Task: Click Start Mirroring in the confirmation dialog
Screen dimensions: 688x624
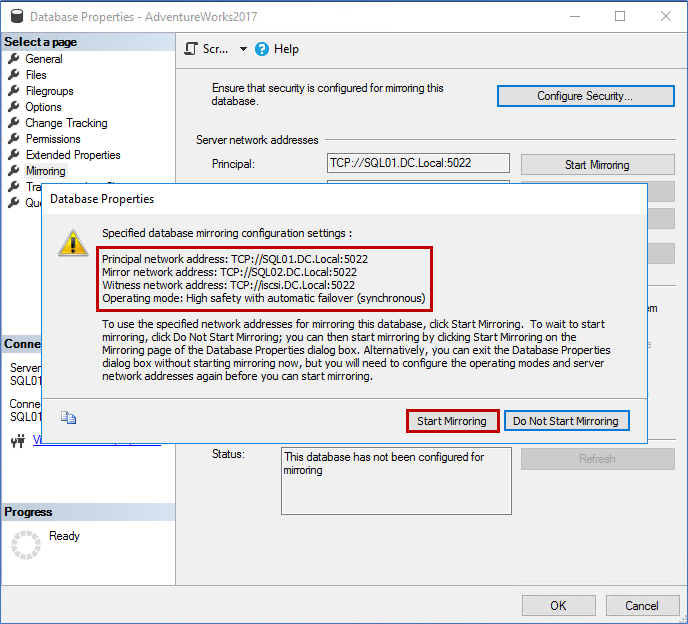Action: click(452, 421)
